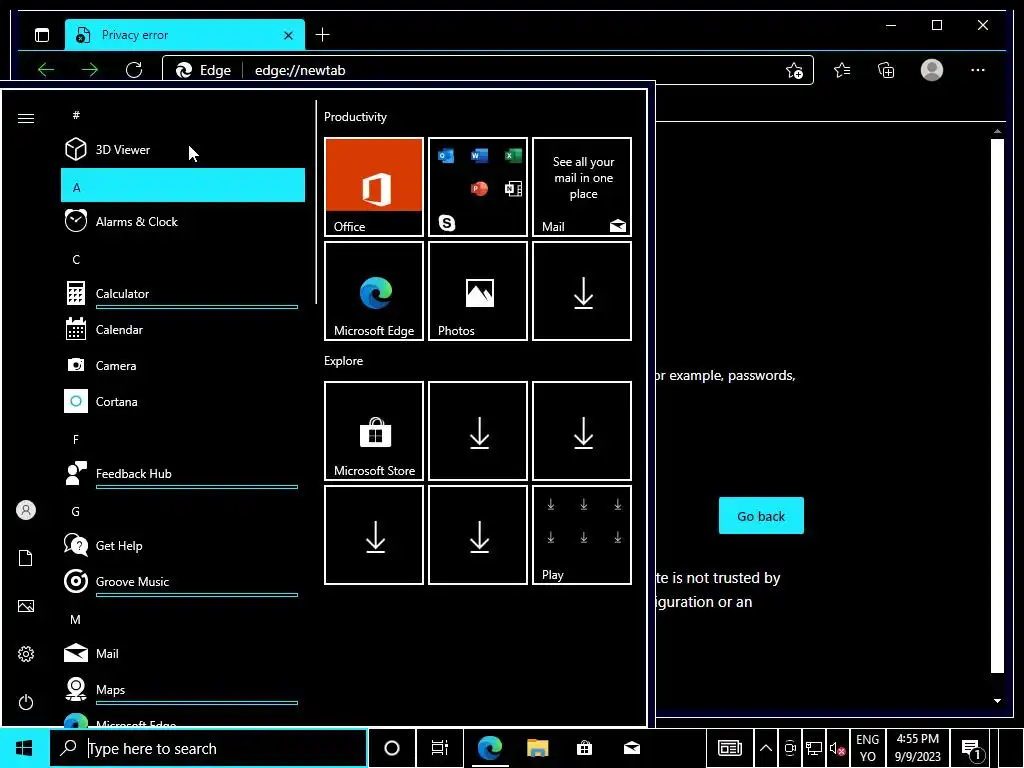Click the taskbar search box
The width and height of the screenshot is (1024, 768).
209,748
